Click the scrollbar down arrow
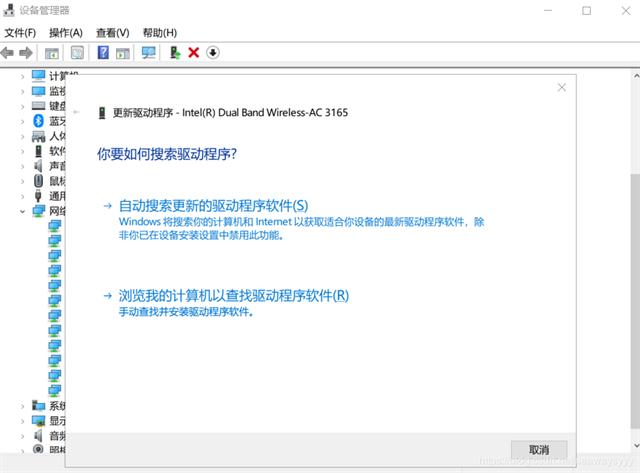 [x=636, y=445]
